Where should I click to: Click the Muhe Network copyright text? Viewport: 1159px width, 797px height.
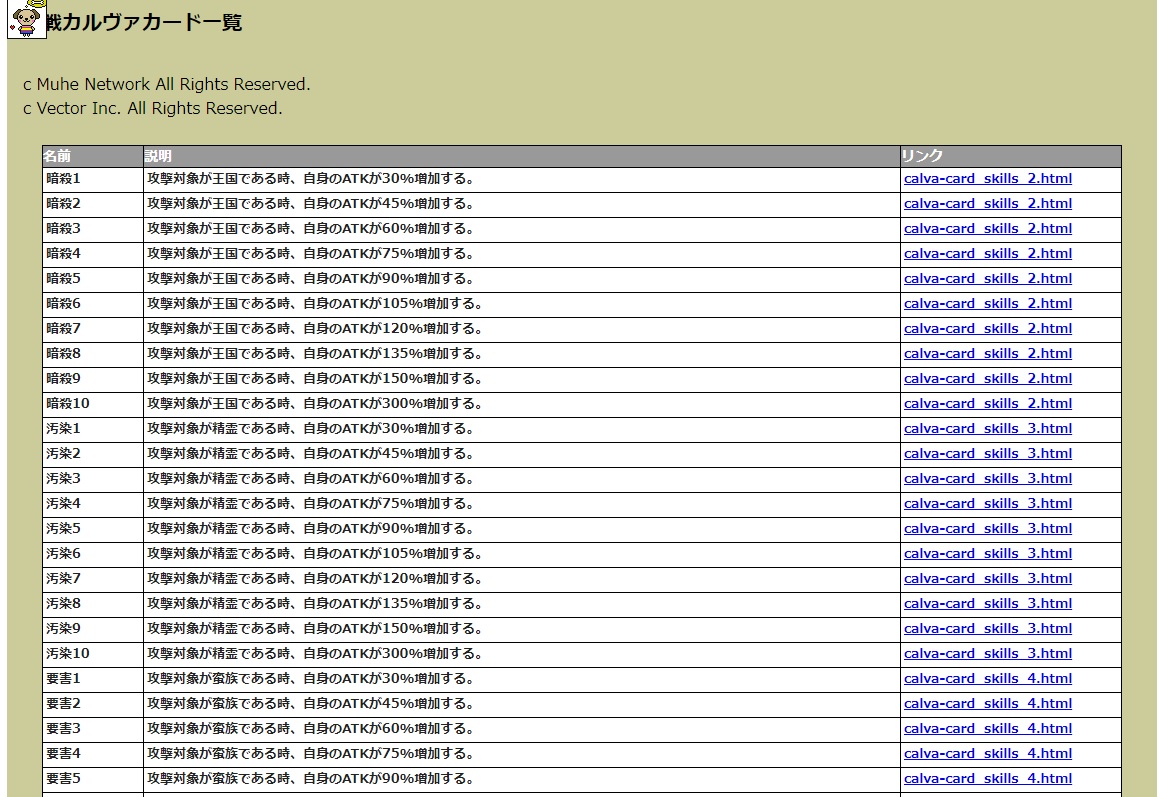[166, 84]
